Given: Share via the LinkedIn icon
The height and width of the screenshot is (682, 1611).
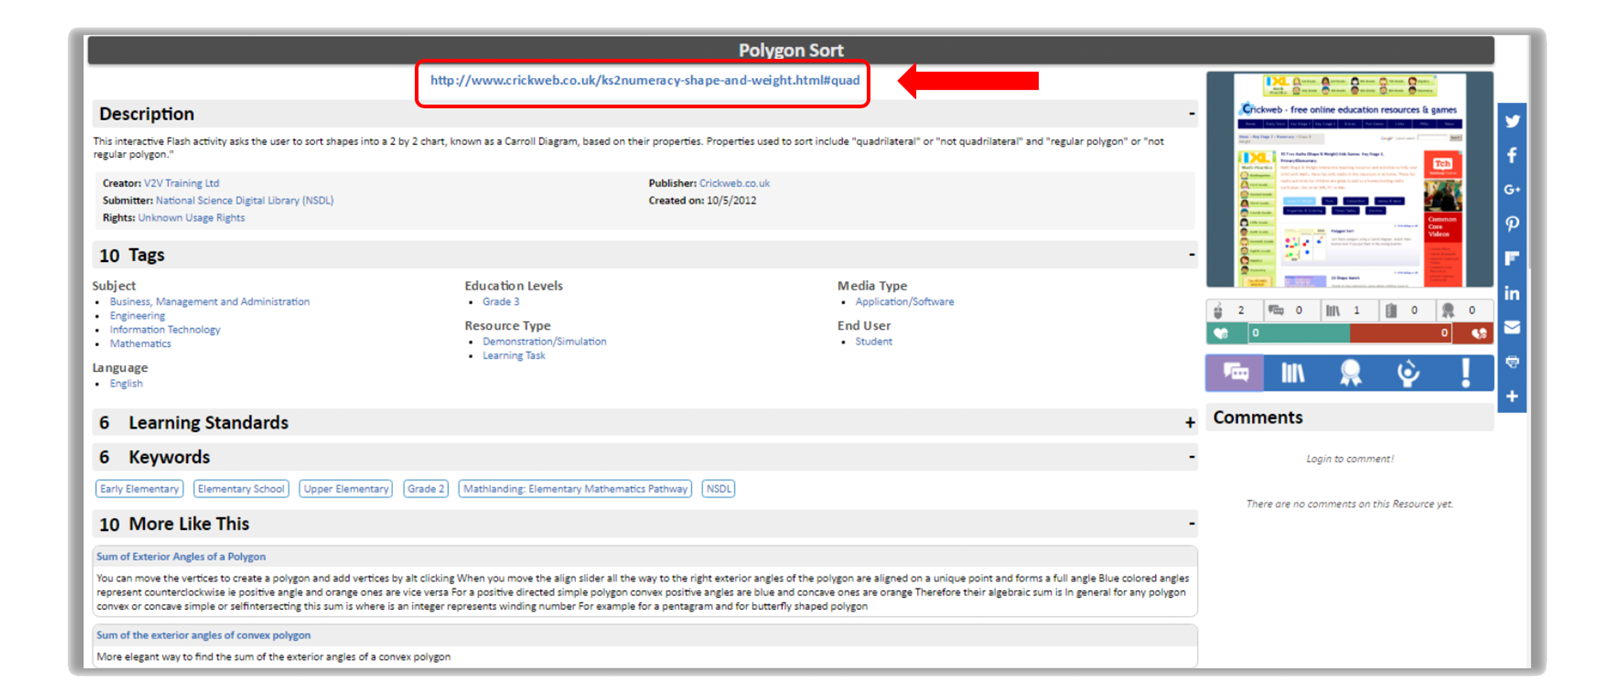Looking at the screenshot, I should click(x=1511, y=293).
